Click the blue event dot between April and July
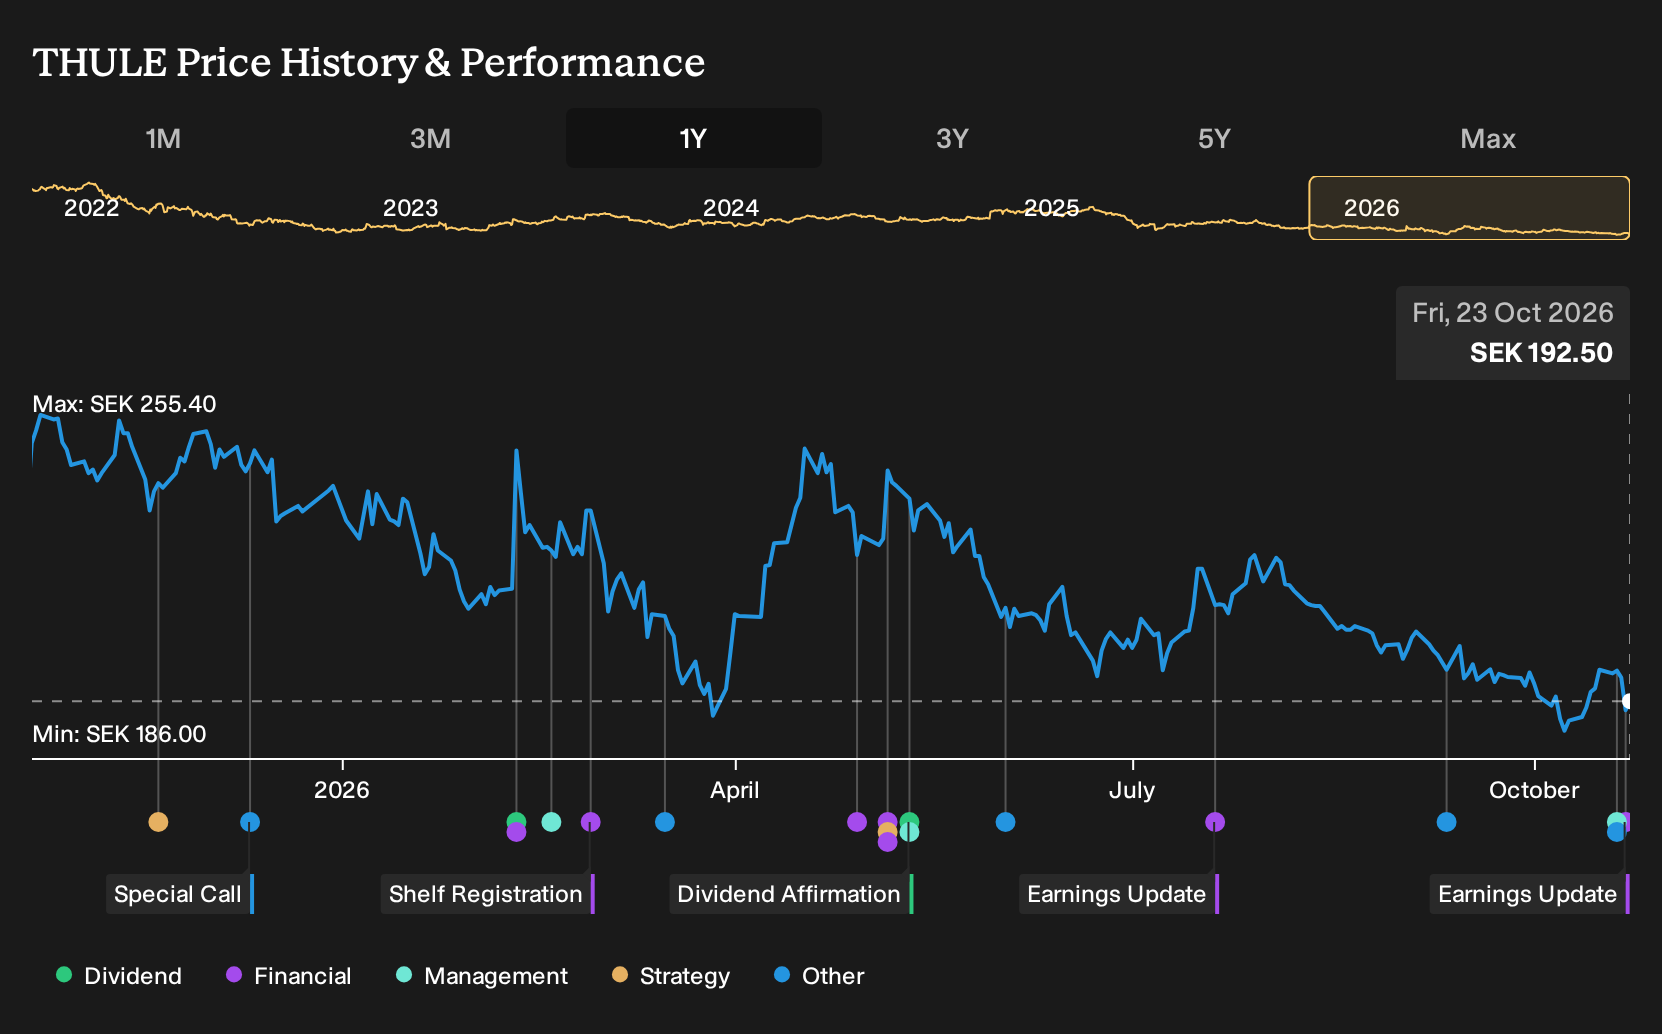Image resolution: width=1662 pixels, height=1034 pixels. point(1006,822)
